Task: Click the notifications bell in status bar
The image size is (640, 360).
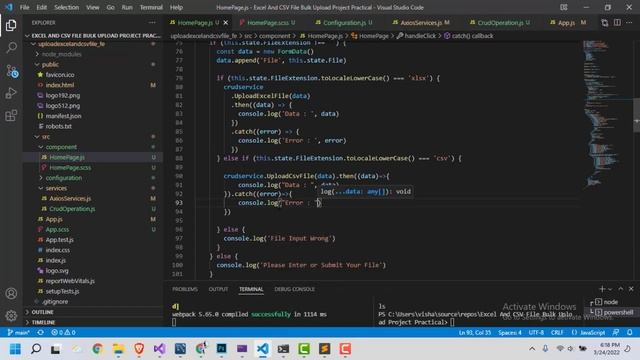Action: (629, 332)
